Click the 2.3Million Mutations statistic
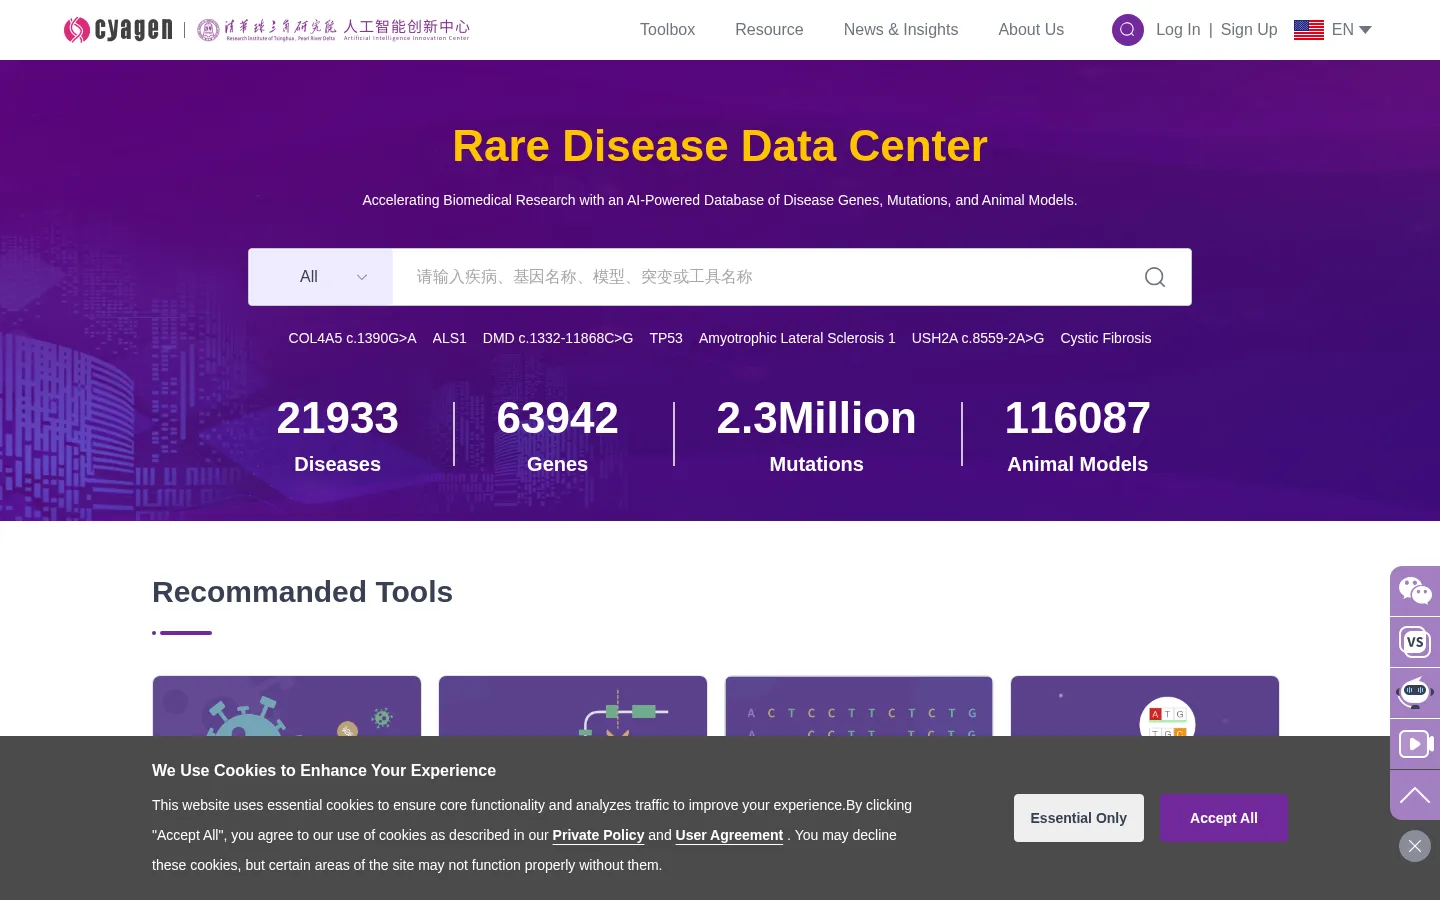1440x900 pixels. pos(816,435)
